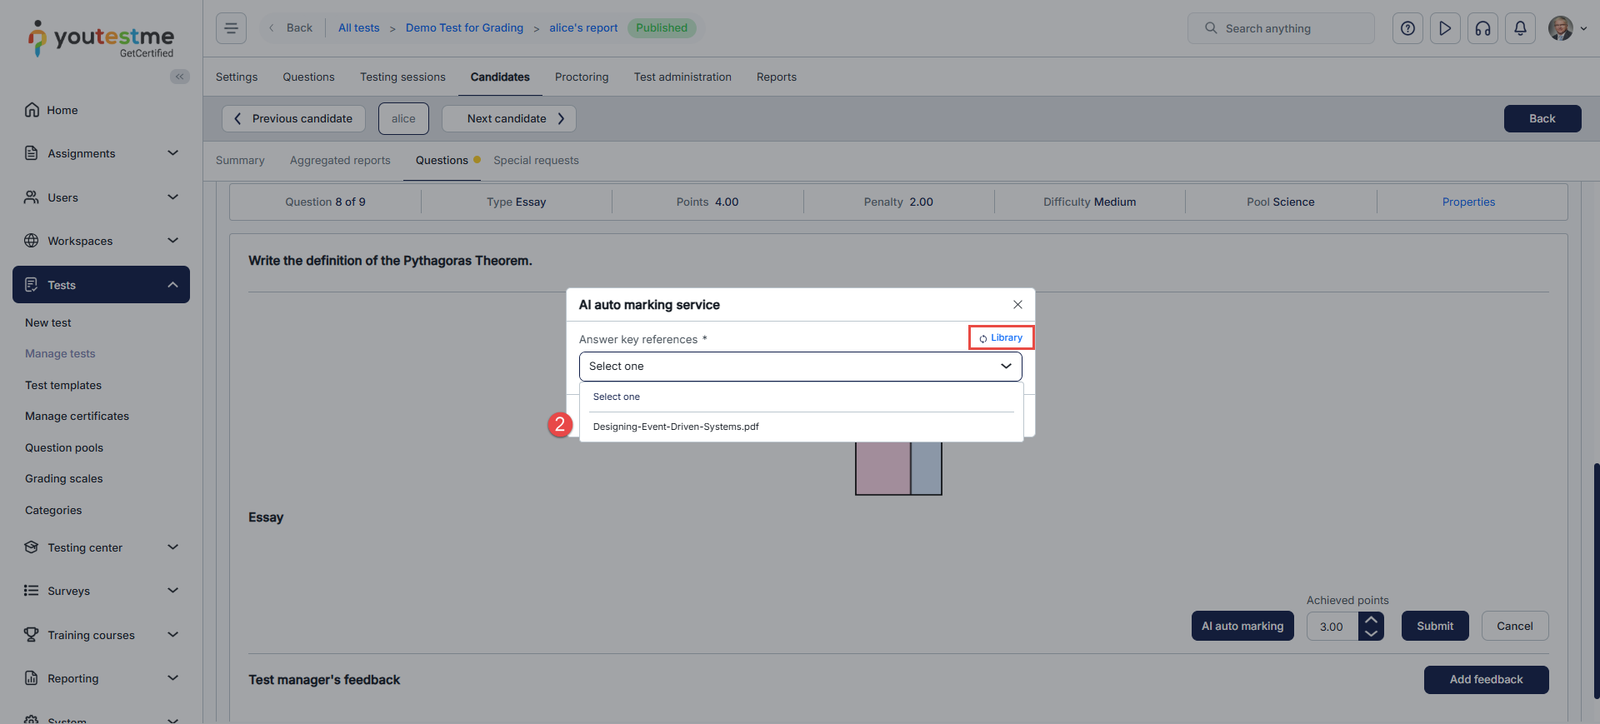The width and height of the screenshot is (1600, 724).
Task: Click the play tutorial icon
Action: [x=1445, y=28]
